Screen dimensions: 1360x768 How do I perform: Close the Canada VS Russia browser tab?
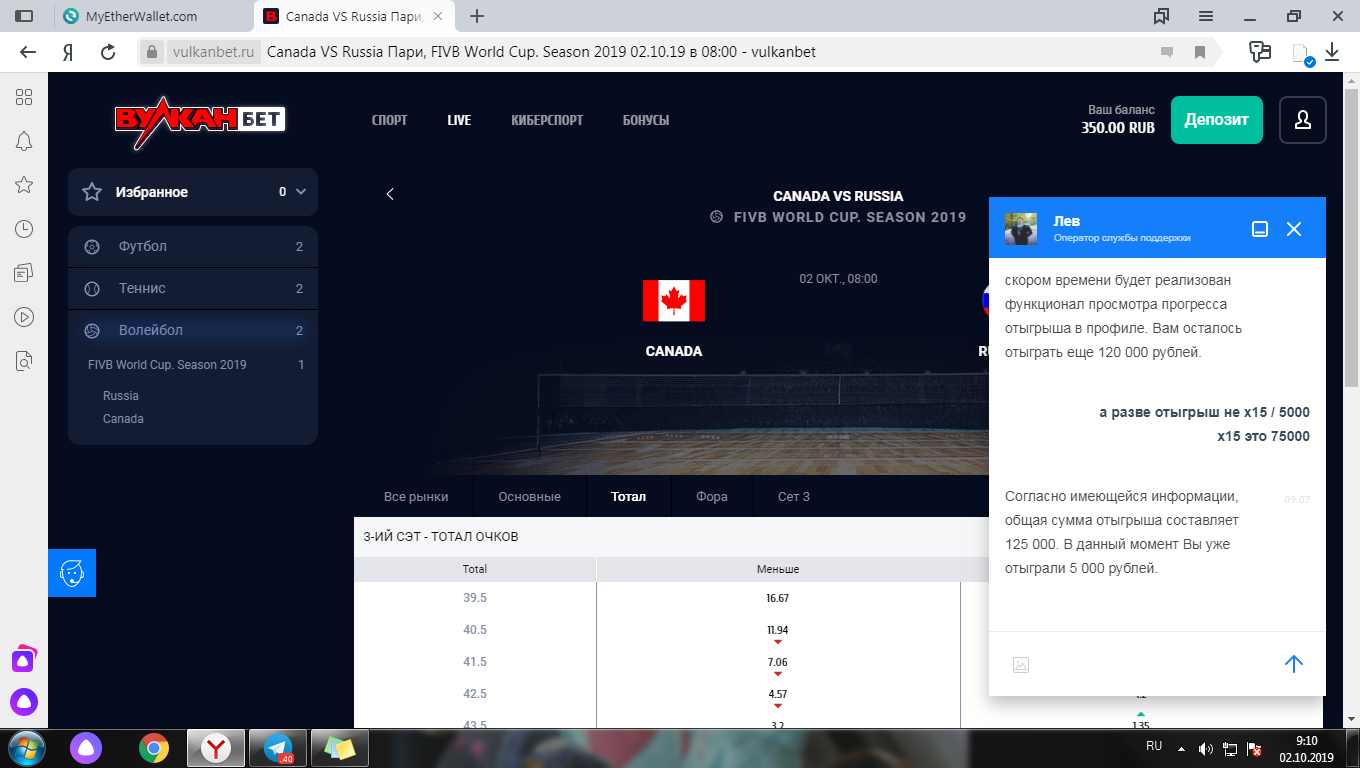click(438, 16)
